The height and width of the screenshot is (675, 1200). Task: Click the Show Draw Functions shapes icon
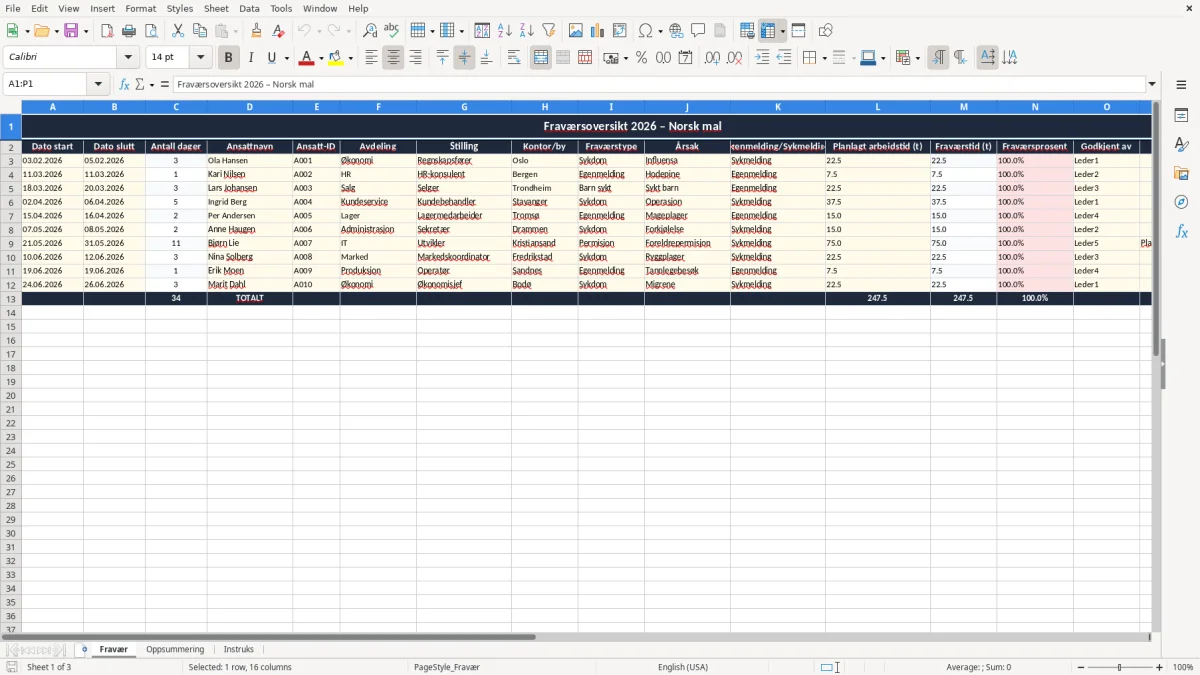(825, 31)
